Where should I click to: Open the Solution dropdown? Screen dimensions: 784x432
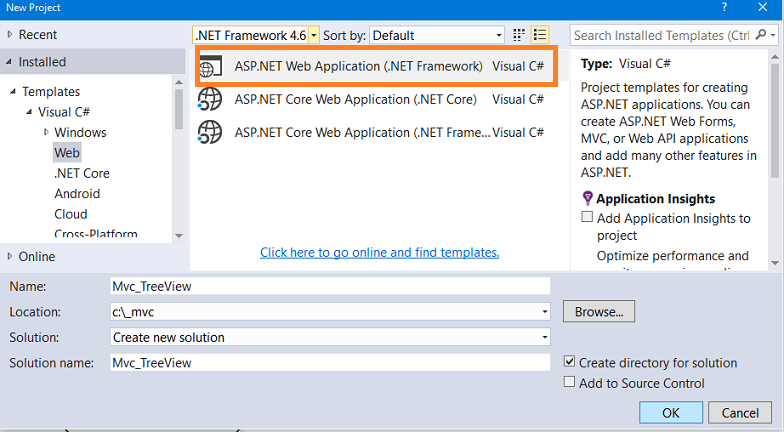pyautogui.click(x=330, y=337)
